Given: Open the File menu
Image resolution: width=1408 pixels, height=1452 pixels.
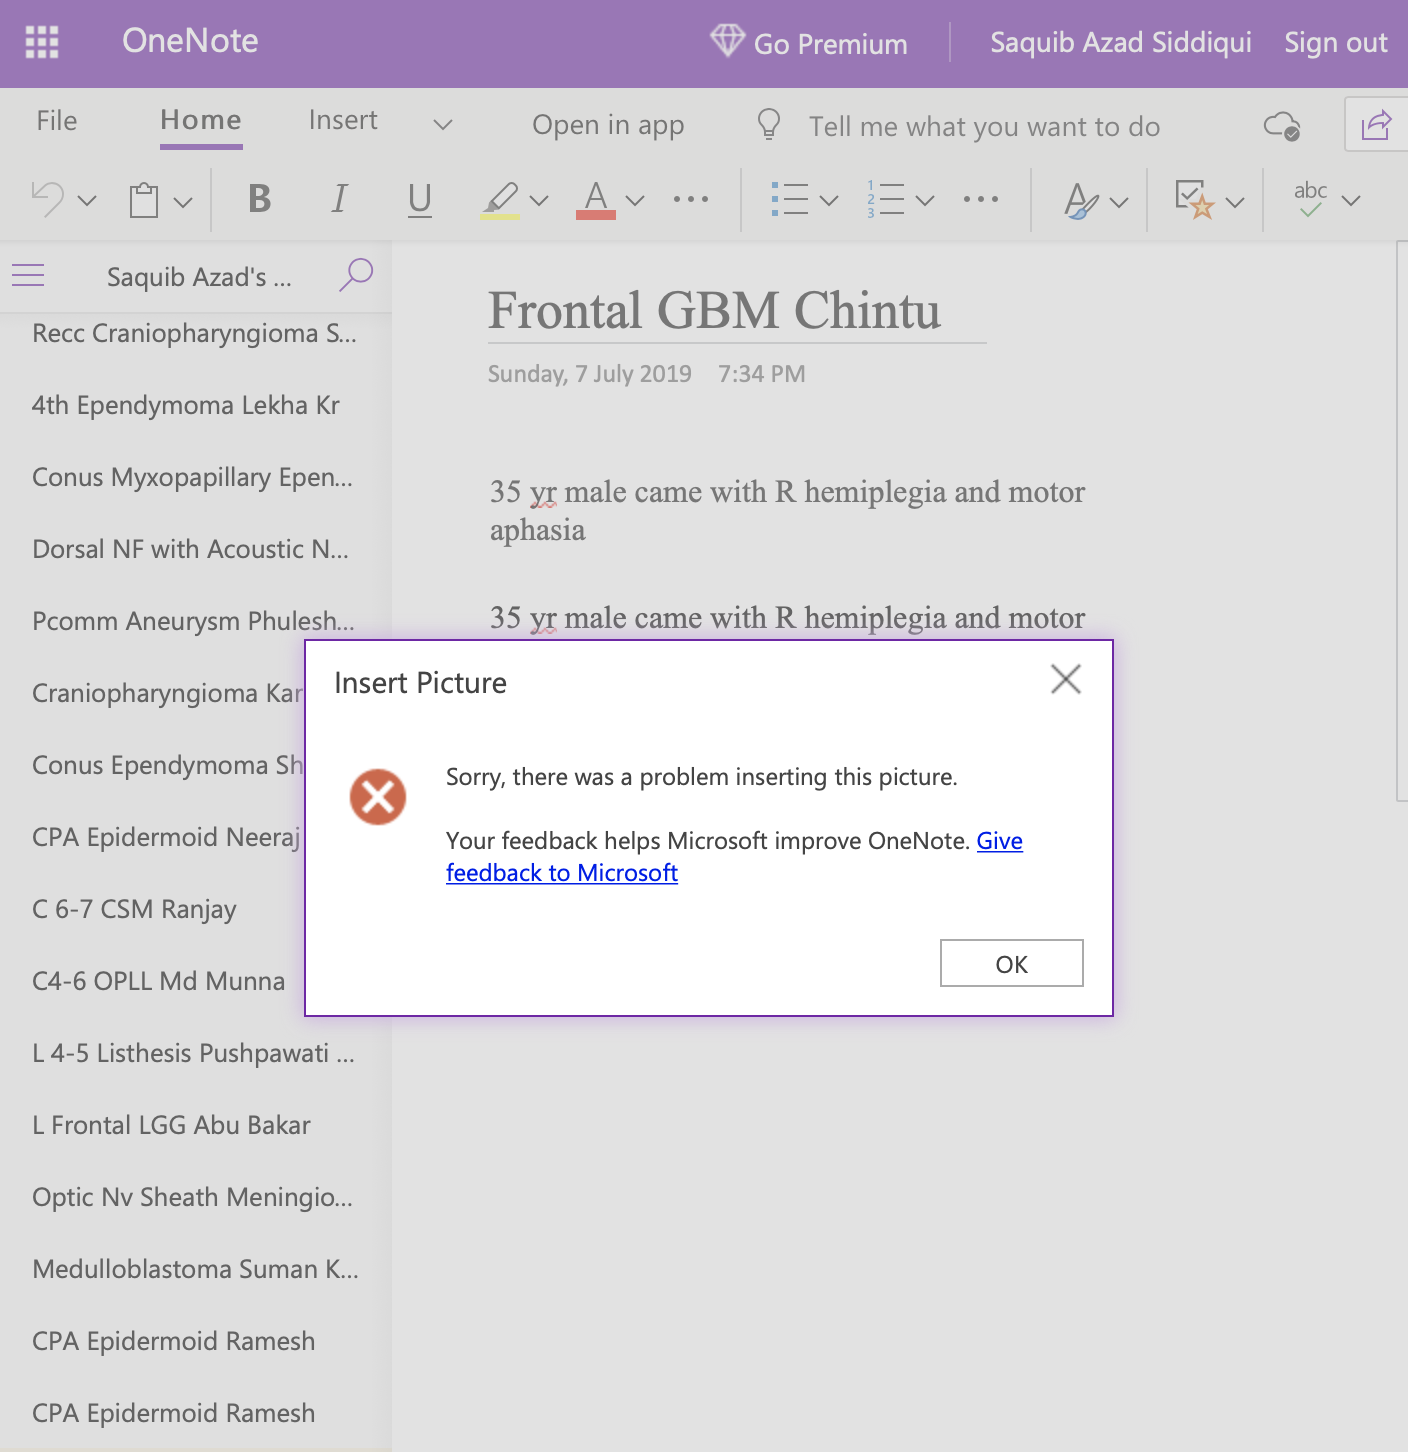Looking at the screenshot, I should tap(57, 121).
